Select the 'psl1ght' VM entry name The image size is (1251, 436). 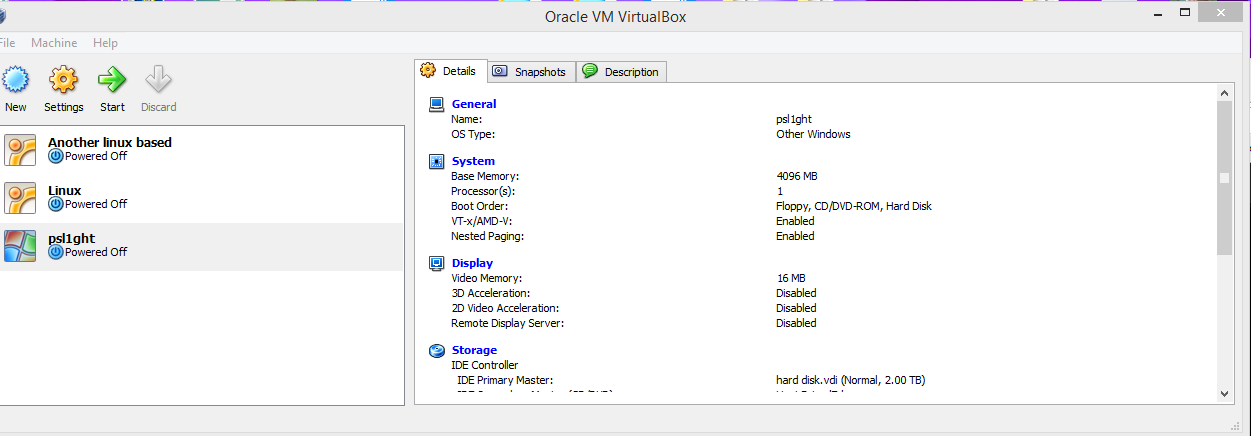tap(72, 238)
